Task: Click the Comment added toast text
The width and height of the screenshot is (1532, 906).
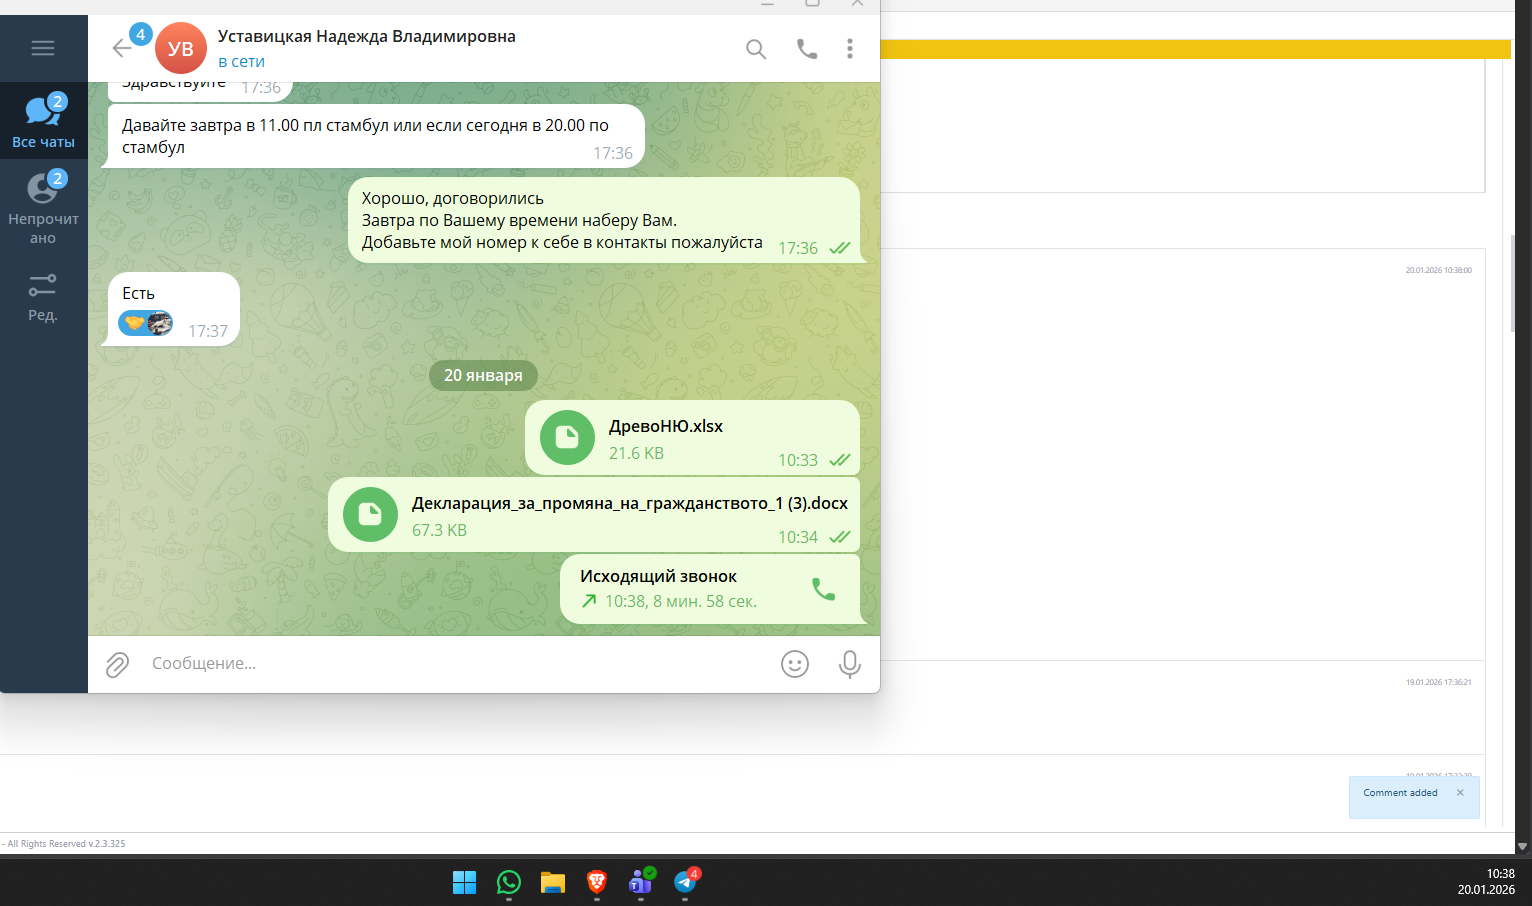Action: tap(1400, 793)
